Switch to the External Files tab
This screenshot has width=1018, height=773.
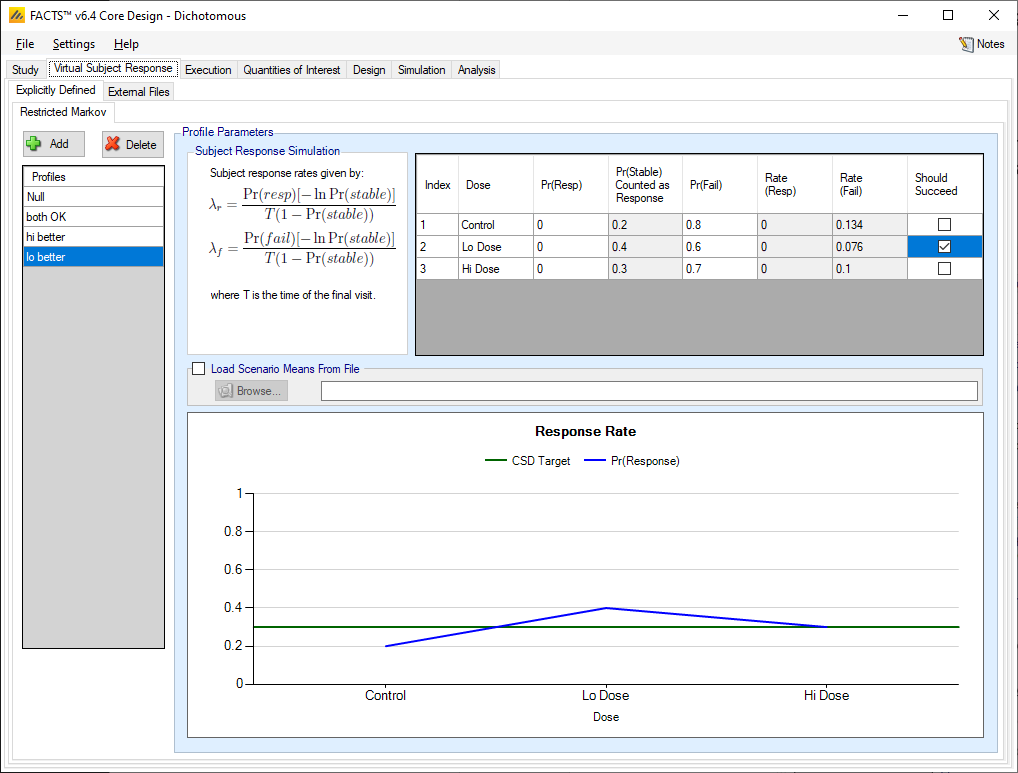[x=139, y=92]
